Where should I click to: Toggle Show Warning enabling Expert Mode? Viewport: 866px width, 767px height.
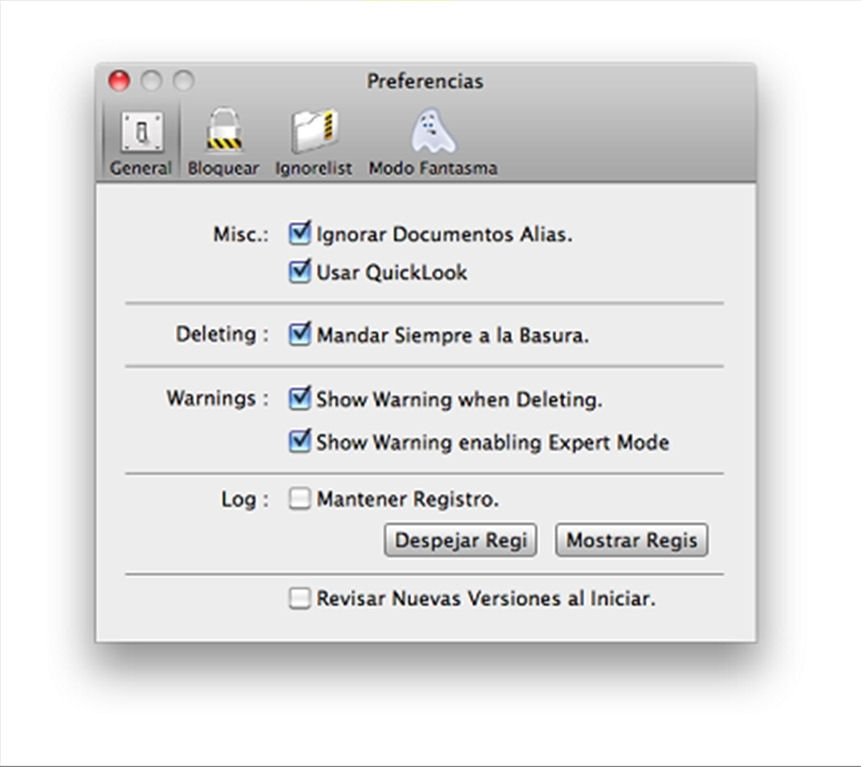pyautogui.click(x=300, y=441)
